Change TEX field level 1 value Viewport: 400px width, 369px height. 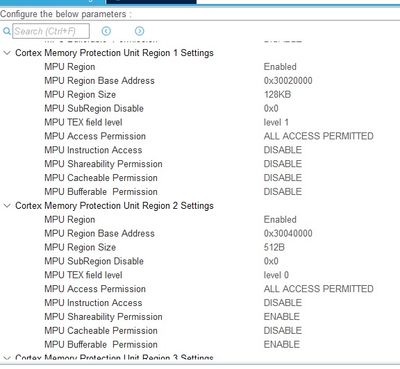pos(276,122)
